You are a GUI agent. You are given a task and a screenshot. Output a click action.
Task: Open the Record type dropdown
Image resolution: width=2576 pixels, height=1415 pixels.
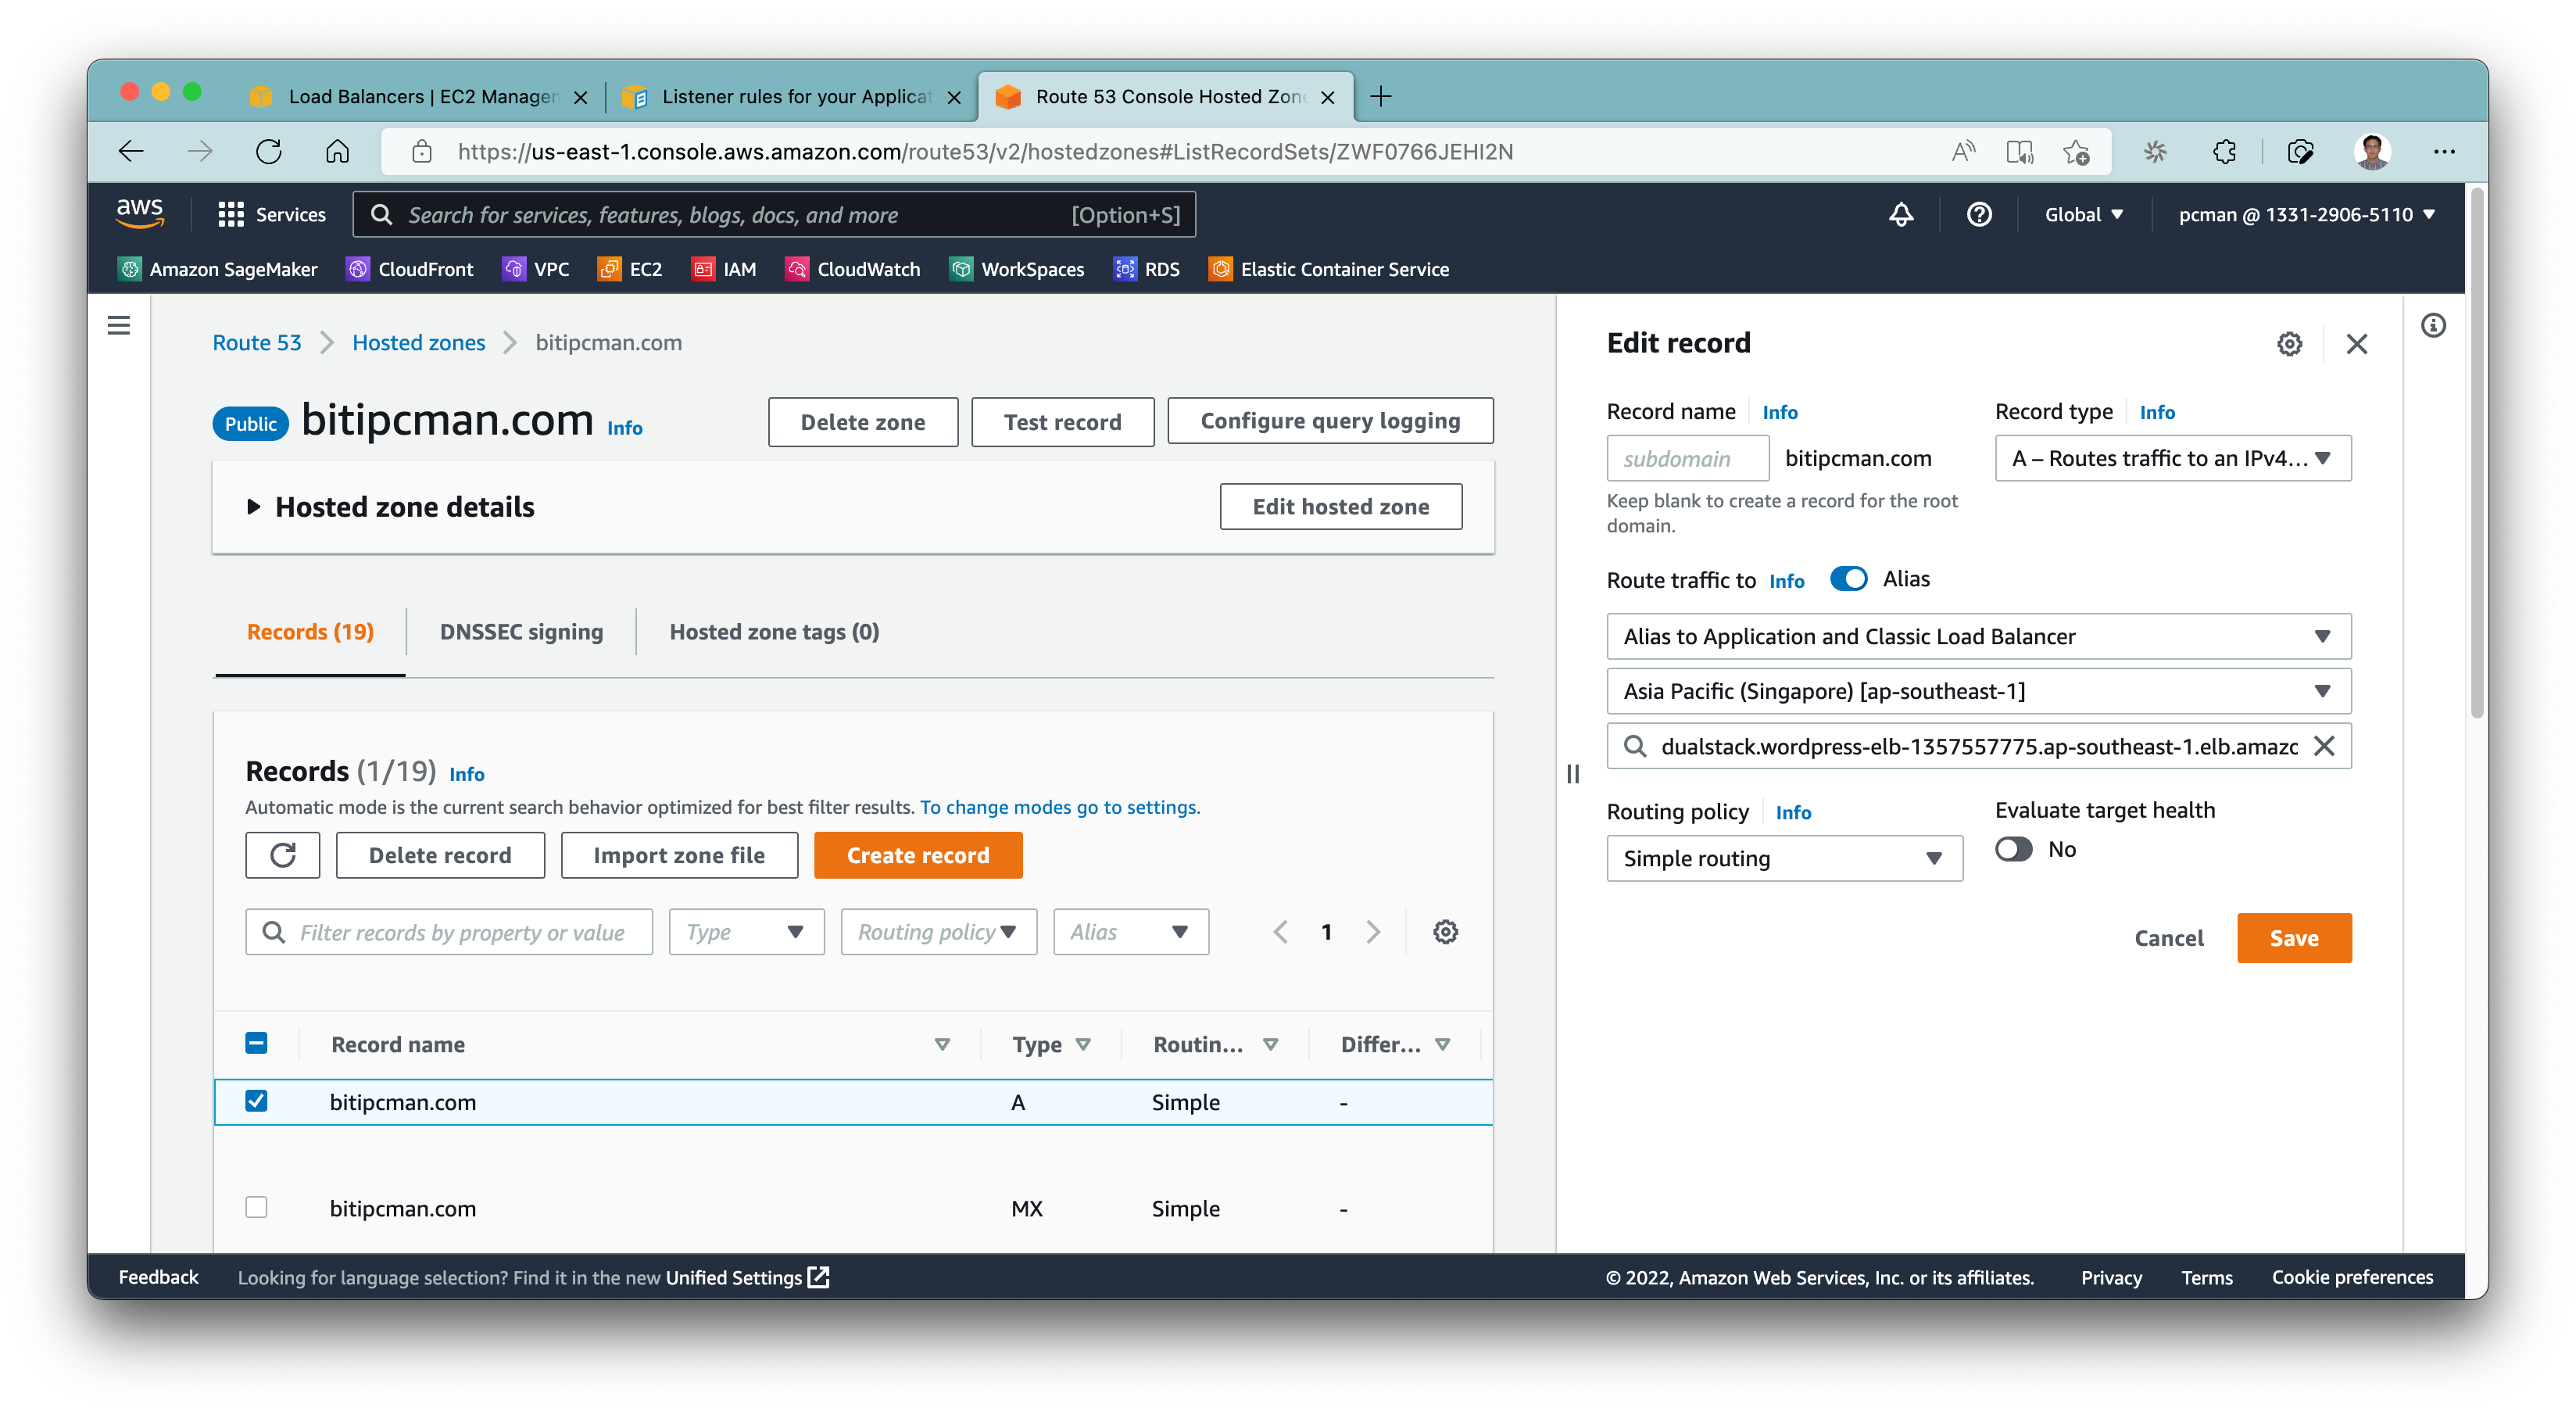tap(2172, 458)
